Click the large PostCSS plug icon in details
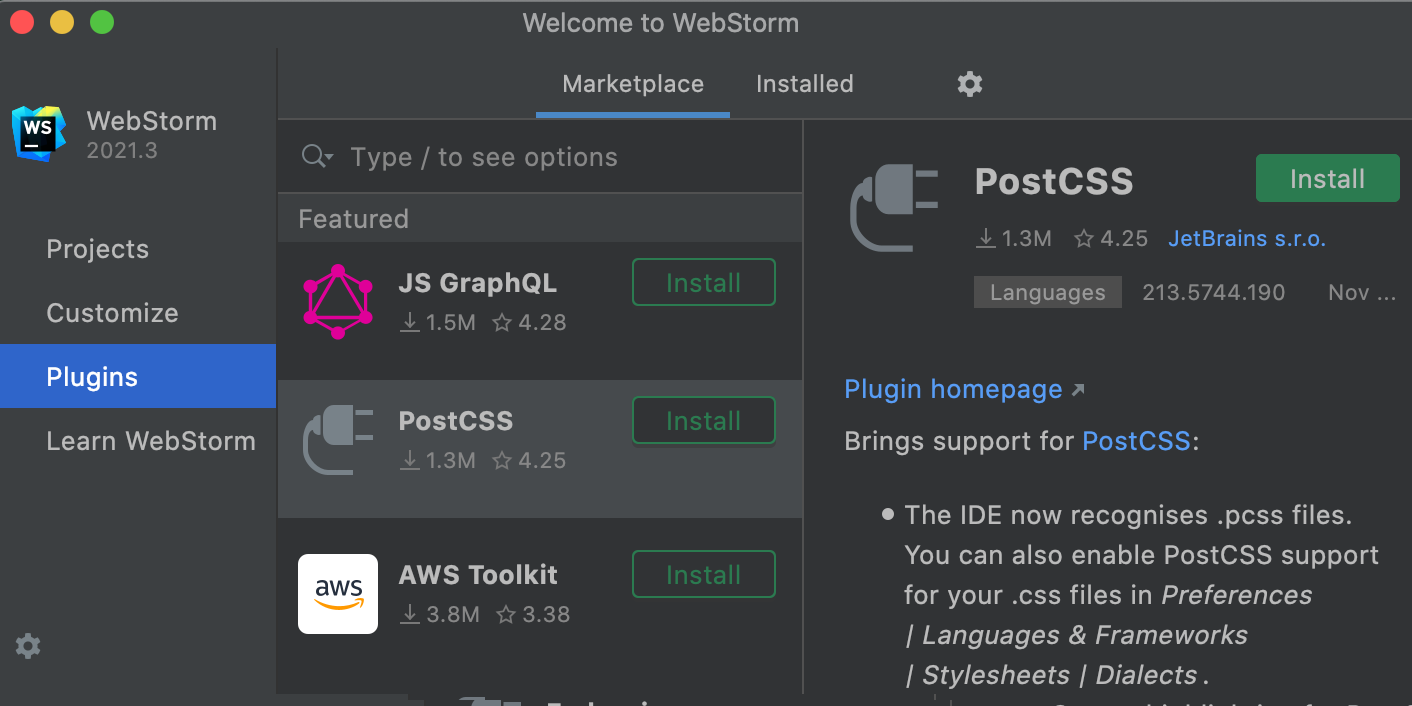The height and width of the screenshot is (706, 1412). [x=894, y=209]
